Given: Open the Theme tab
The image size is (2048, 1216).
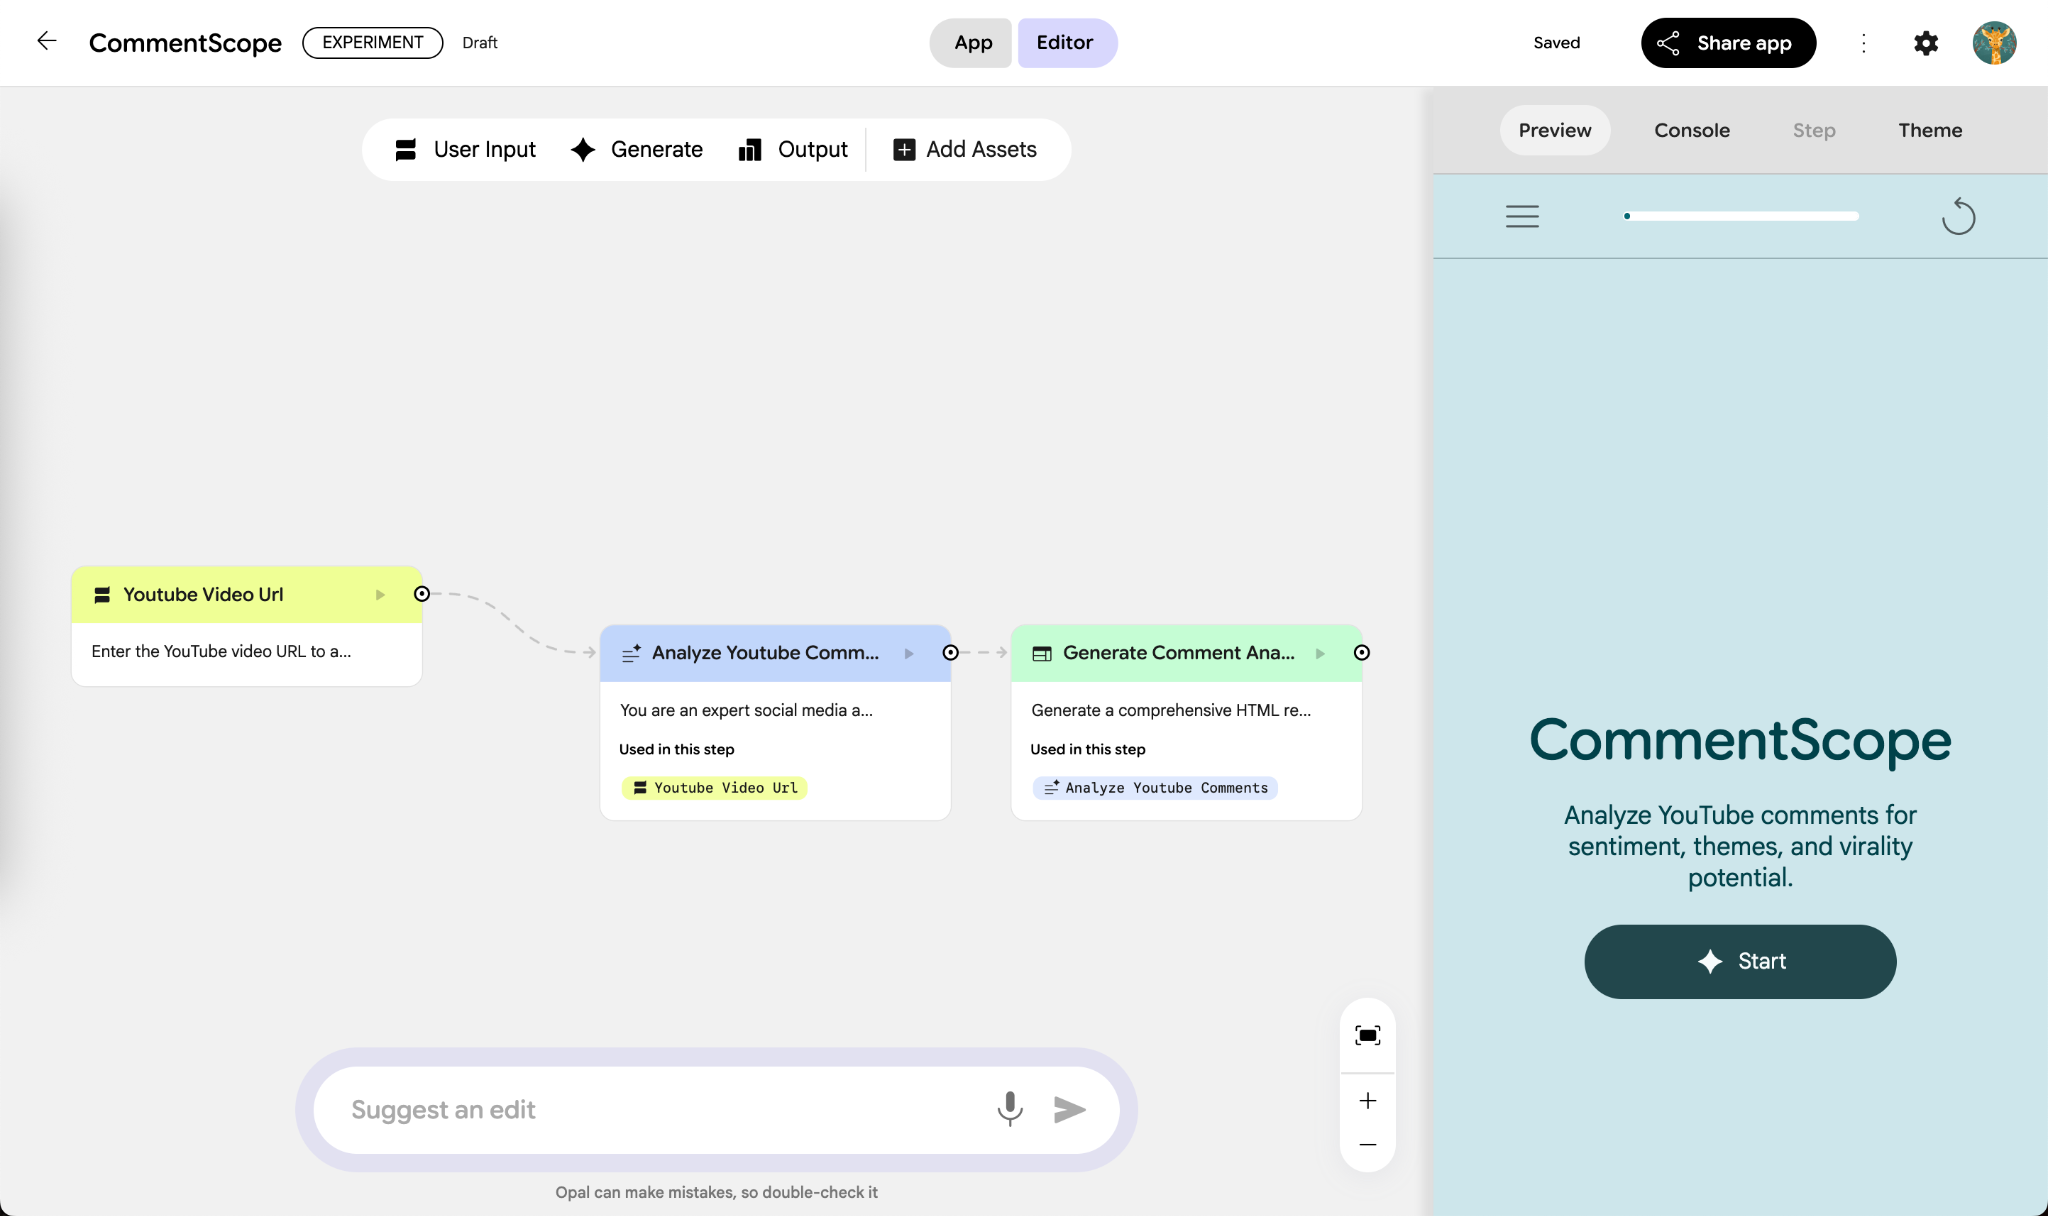Looking at the screenshot, I should pyautogui.click(x=1929, y=130).
